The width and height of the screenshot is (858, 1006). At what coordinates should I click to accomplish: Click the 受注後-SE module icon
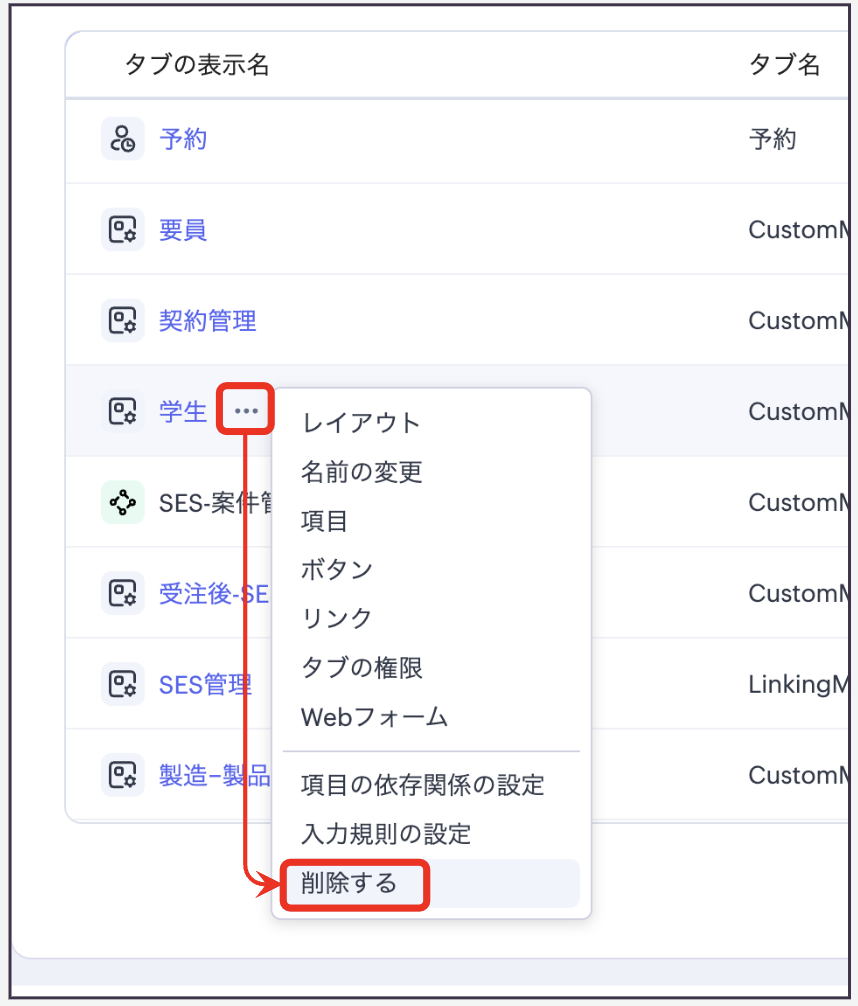tap(122, 593)
